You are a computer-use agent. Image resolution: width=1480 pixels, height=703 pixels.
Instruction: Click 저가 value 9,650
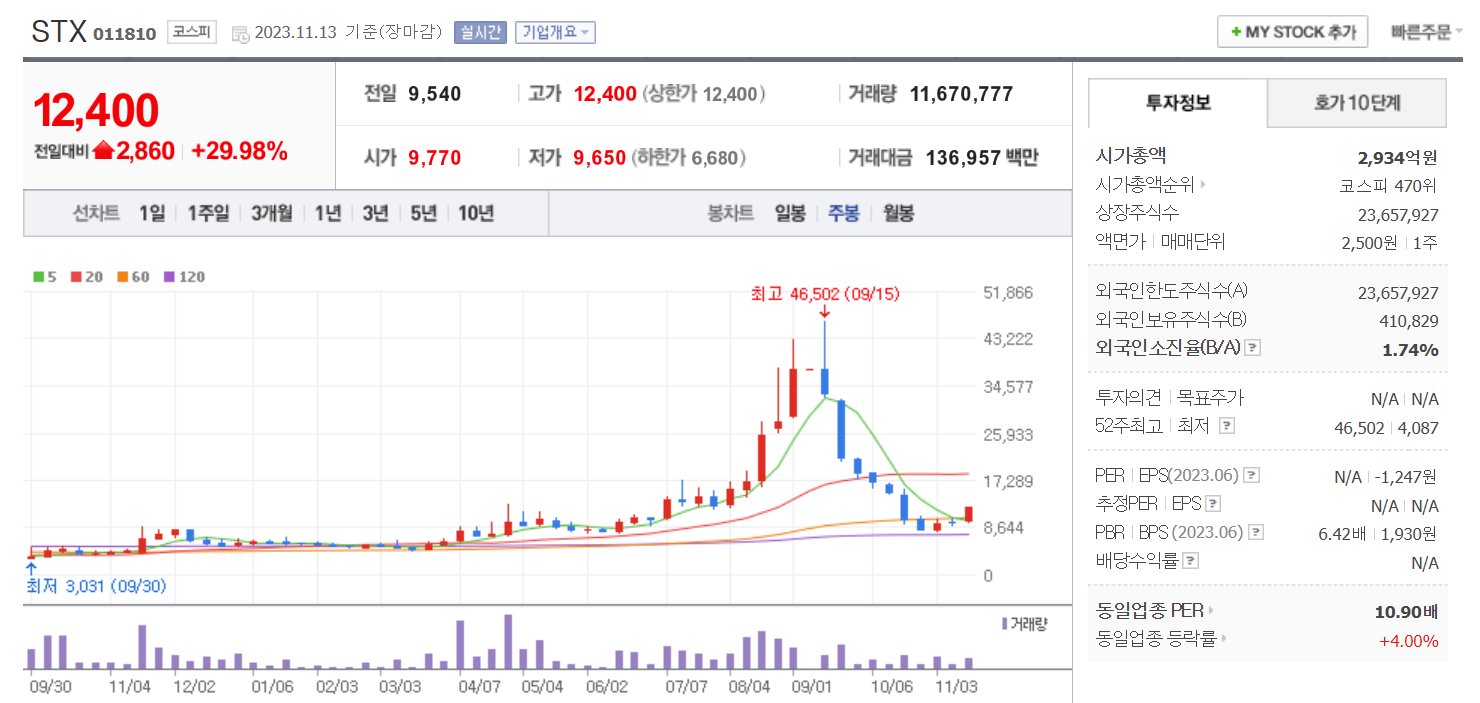(600, 157)
